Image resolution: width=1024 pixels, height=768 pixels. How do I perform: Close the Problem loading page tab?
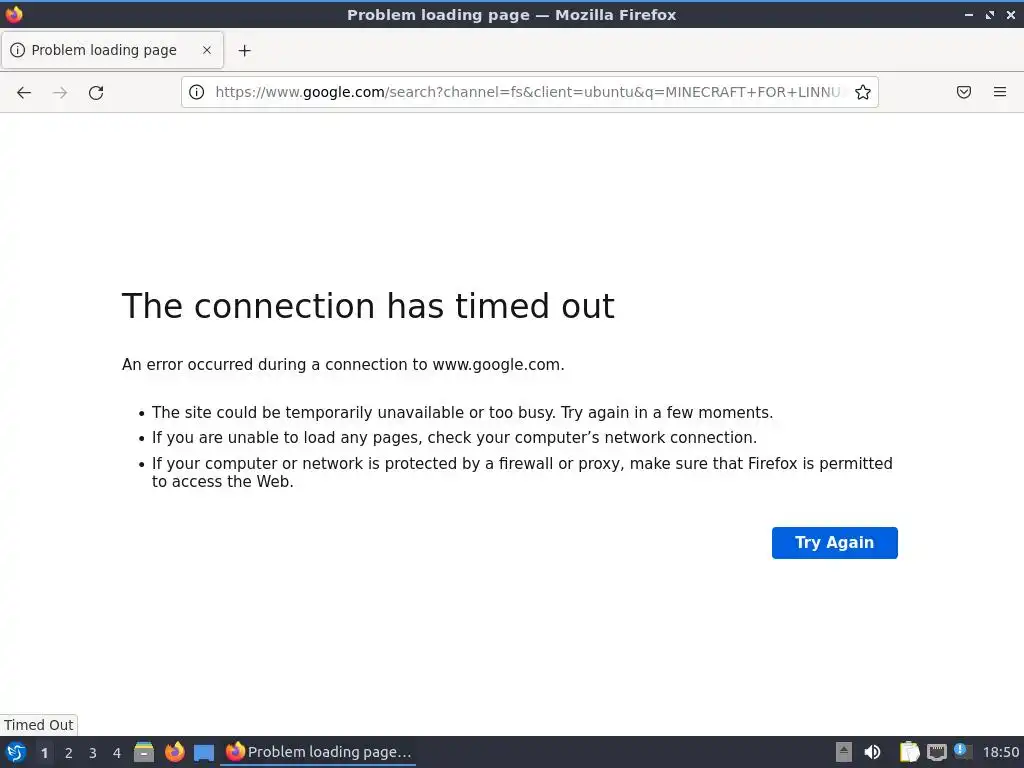pos(207,50)
